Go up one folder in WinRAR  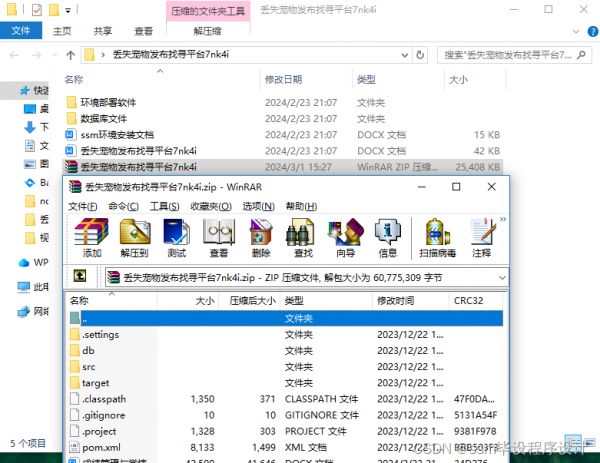tap(79, 276)
